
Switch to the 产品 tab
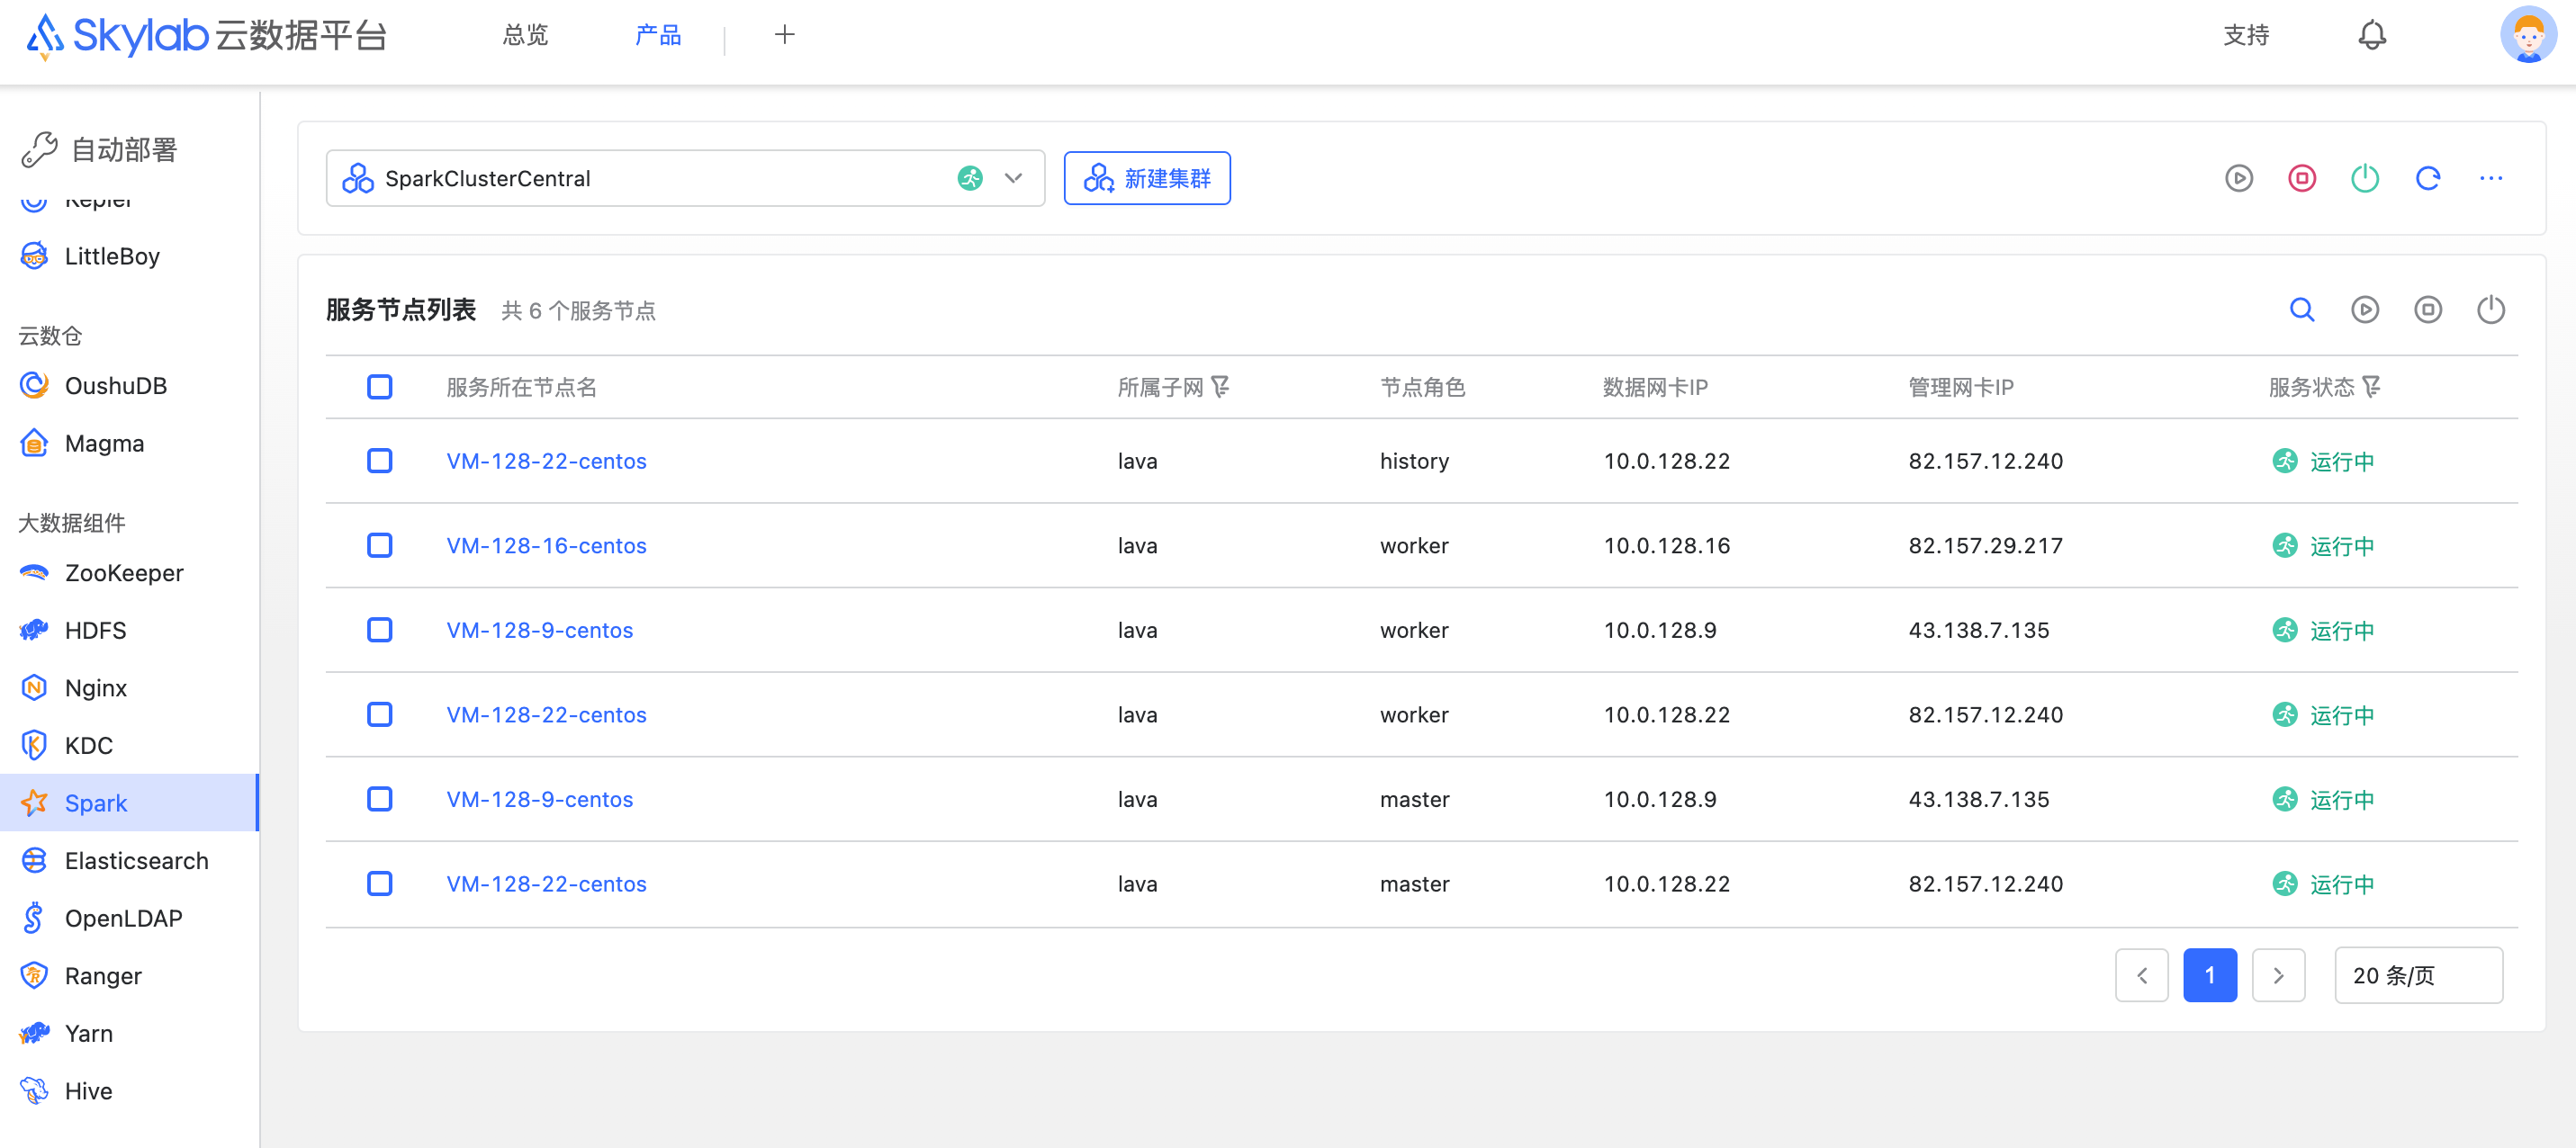(658, 36)
